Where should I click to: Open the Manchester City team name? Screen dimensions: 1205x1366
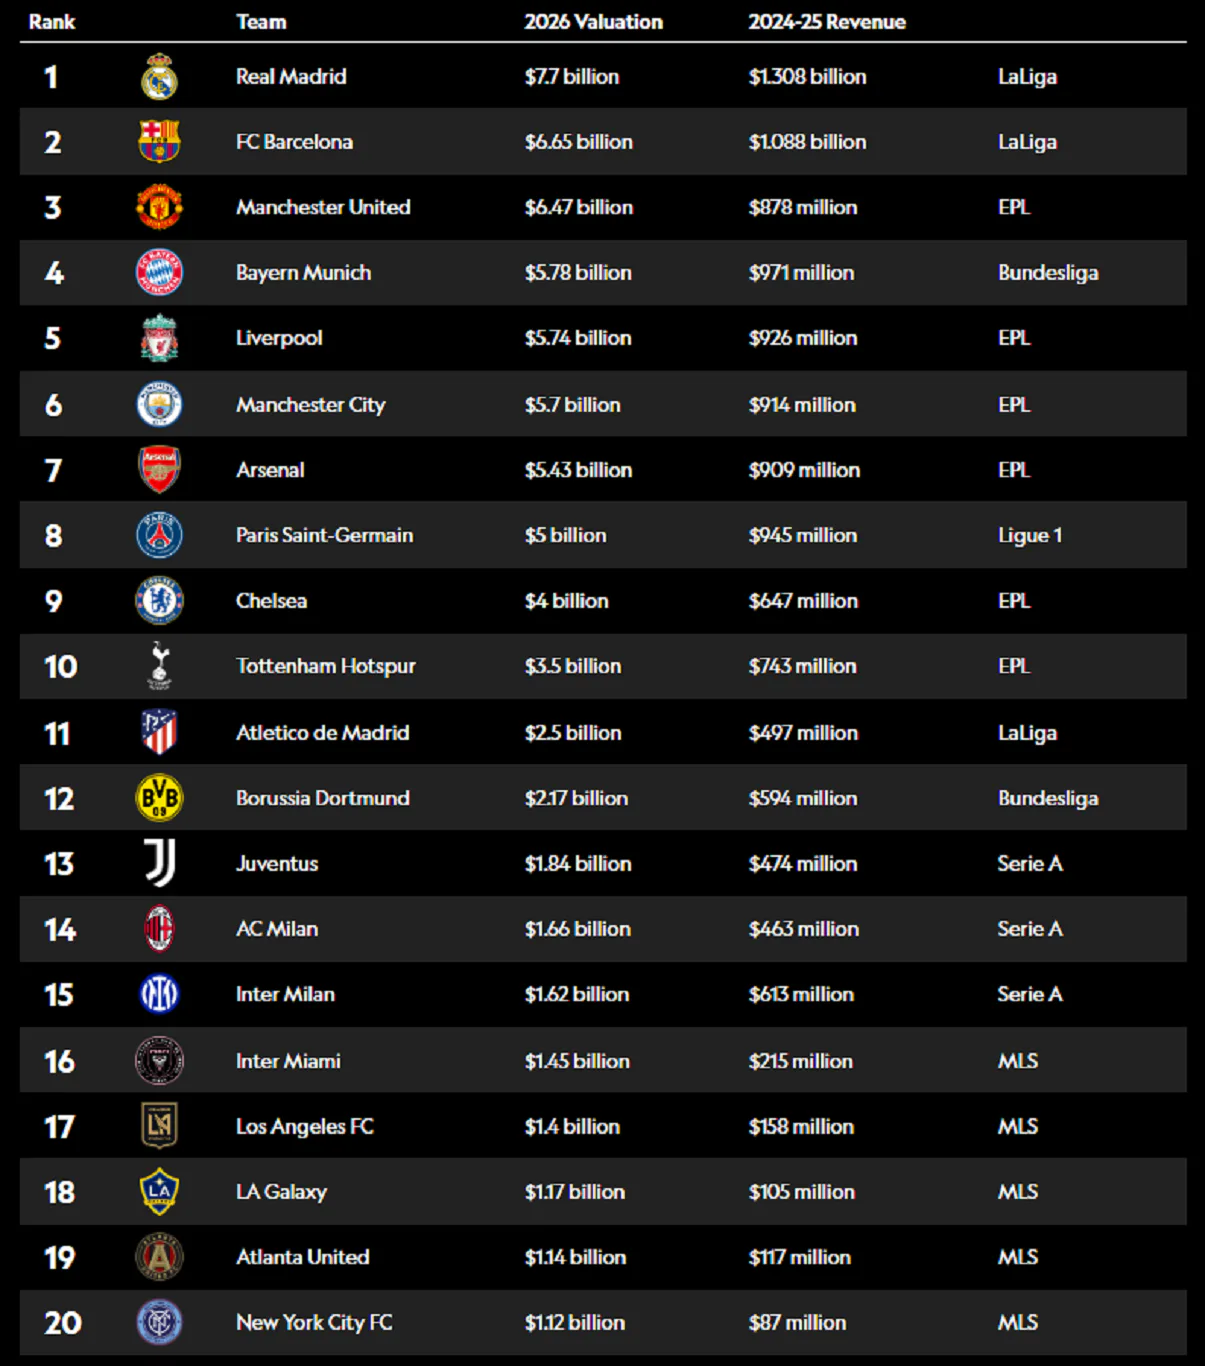310,405
